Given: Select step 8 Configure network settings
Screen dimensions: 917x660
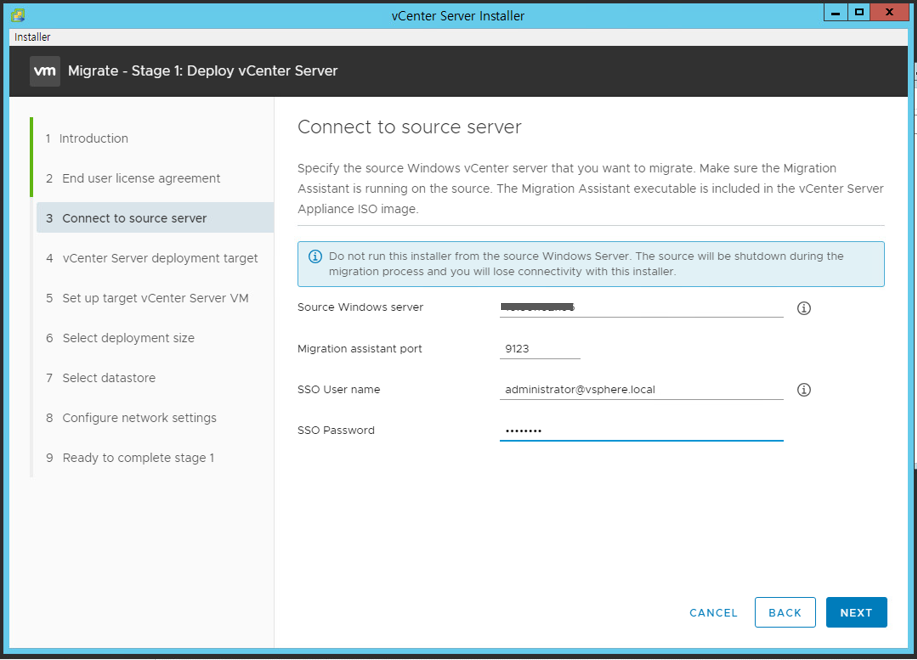Looking at the screenshot, I should pyautogui.click(x=131, y=418).
